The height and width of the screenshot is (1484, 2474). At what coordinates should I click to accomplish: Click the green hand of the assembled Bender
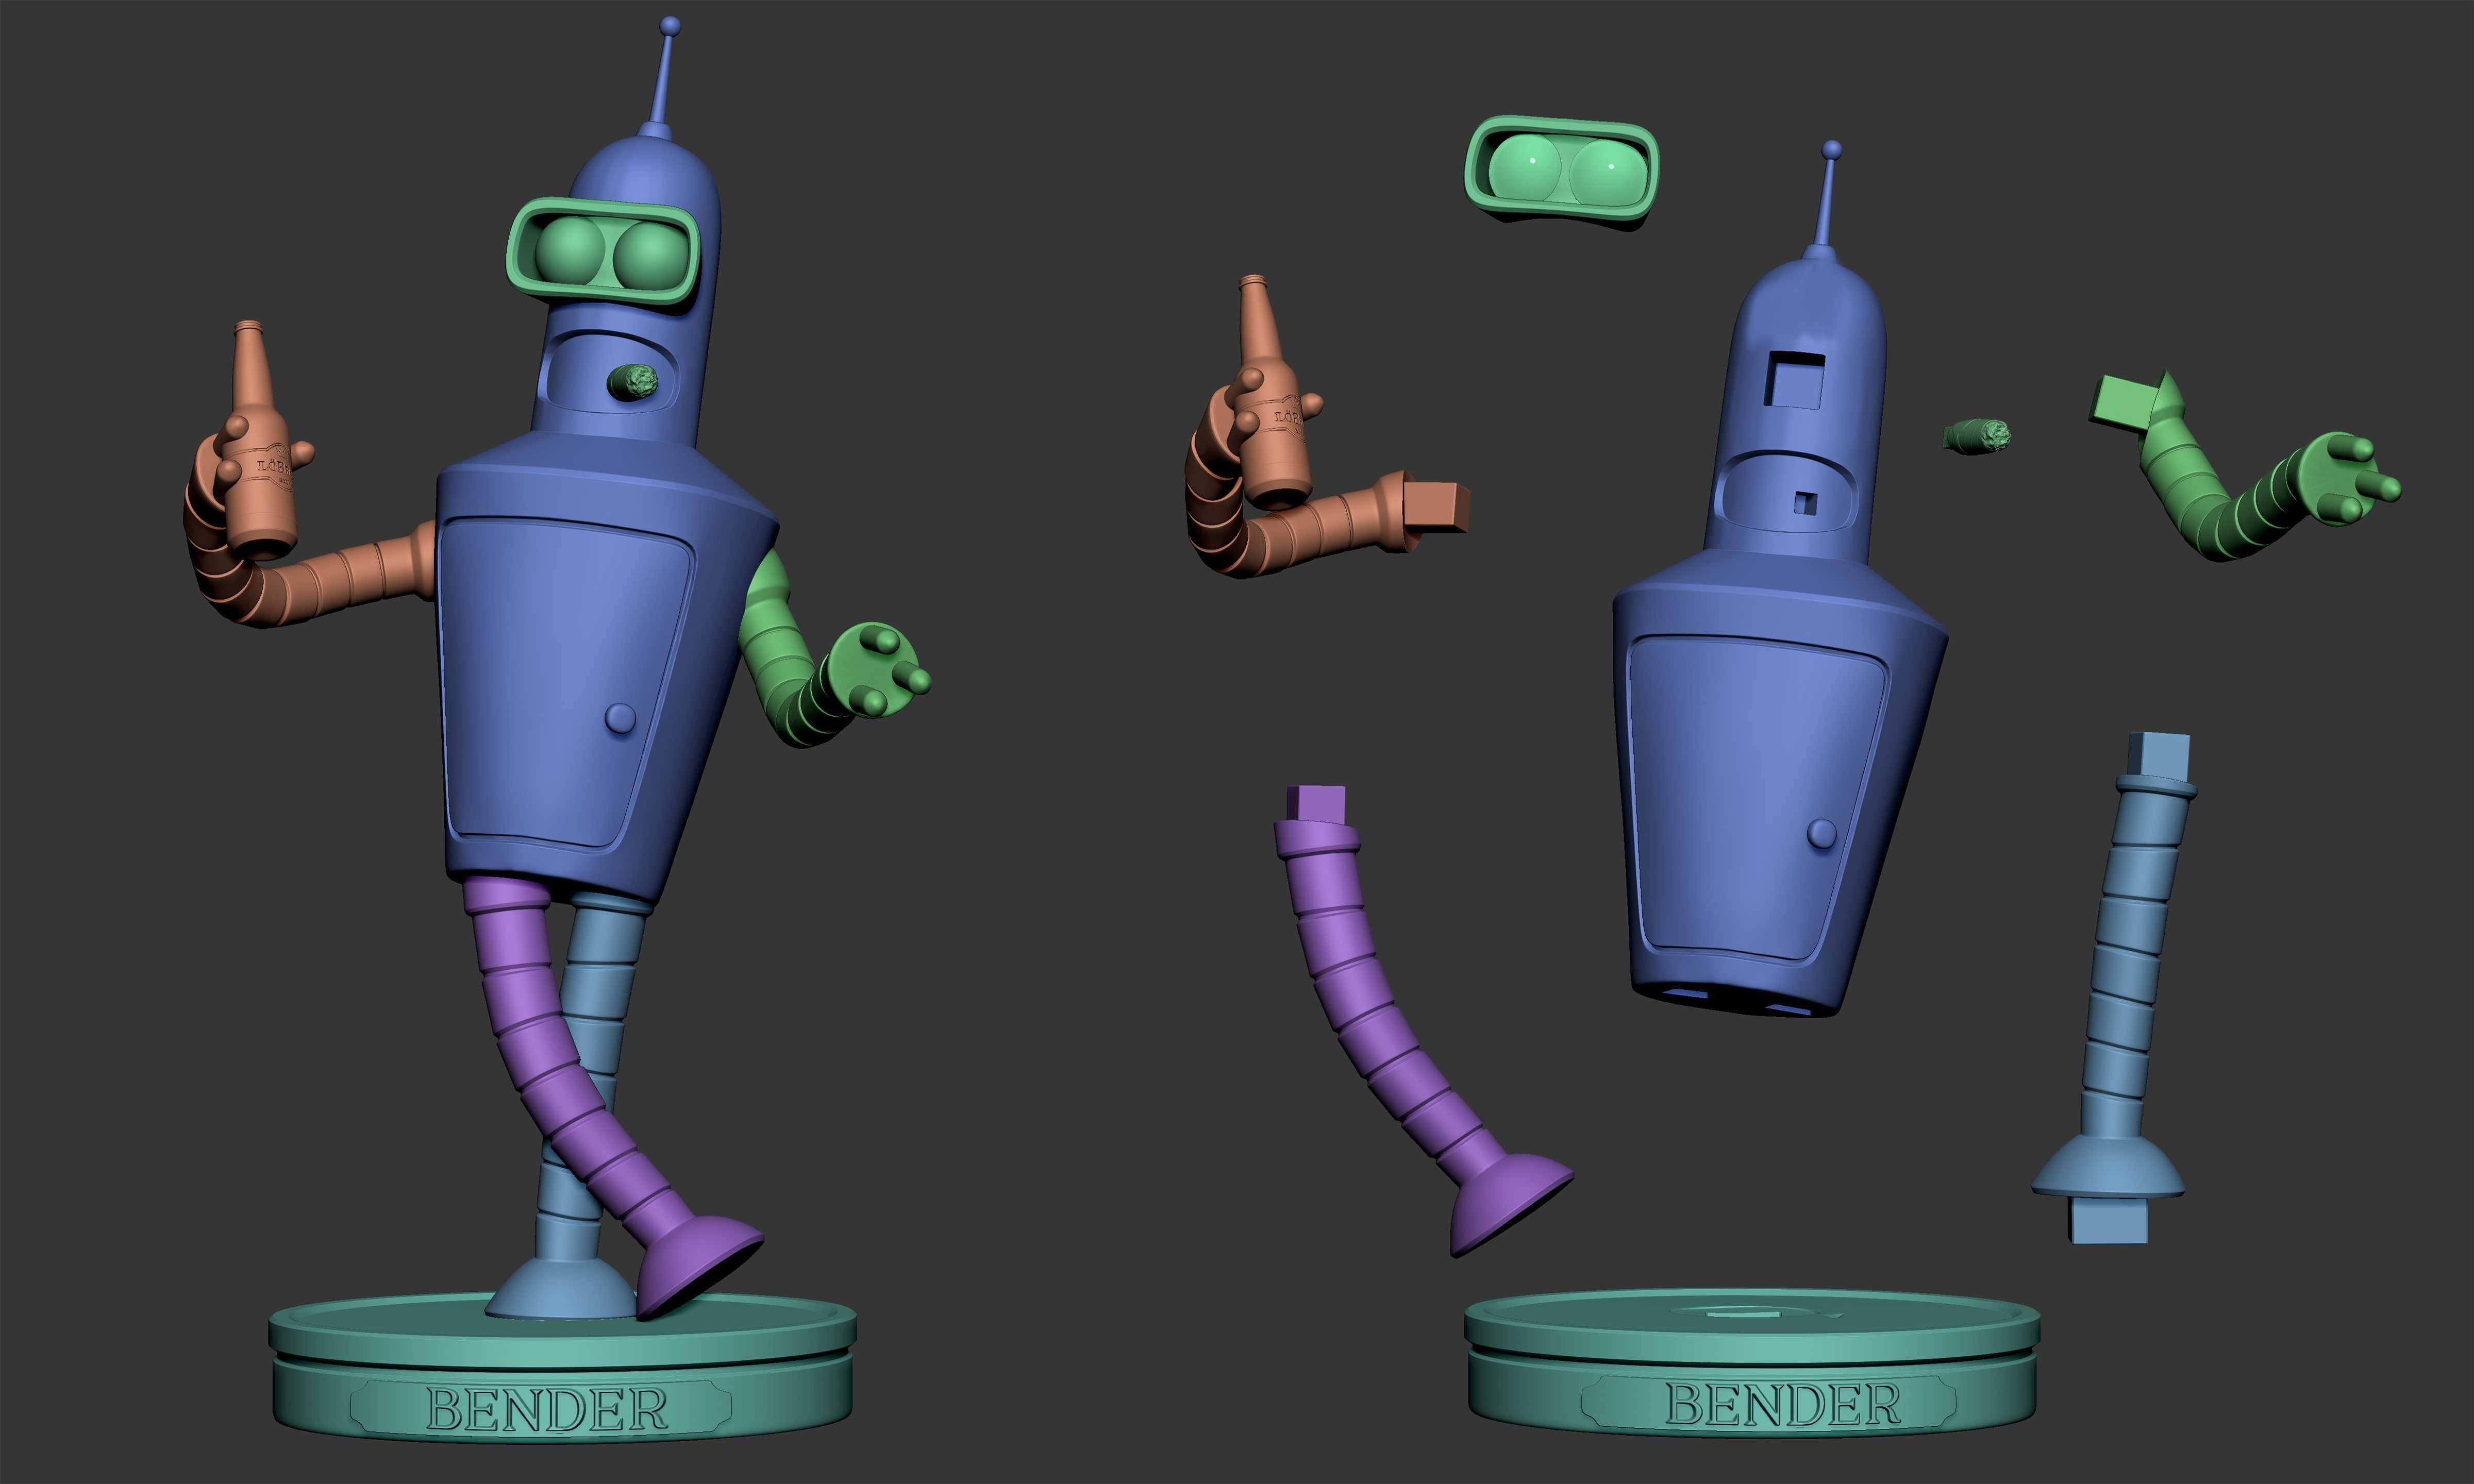tap(880, 670)
